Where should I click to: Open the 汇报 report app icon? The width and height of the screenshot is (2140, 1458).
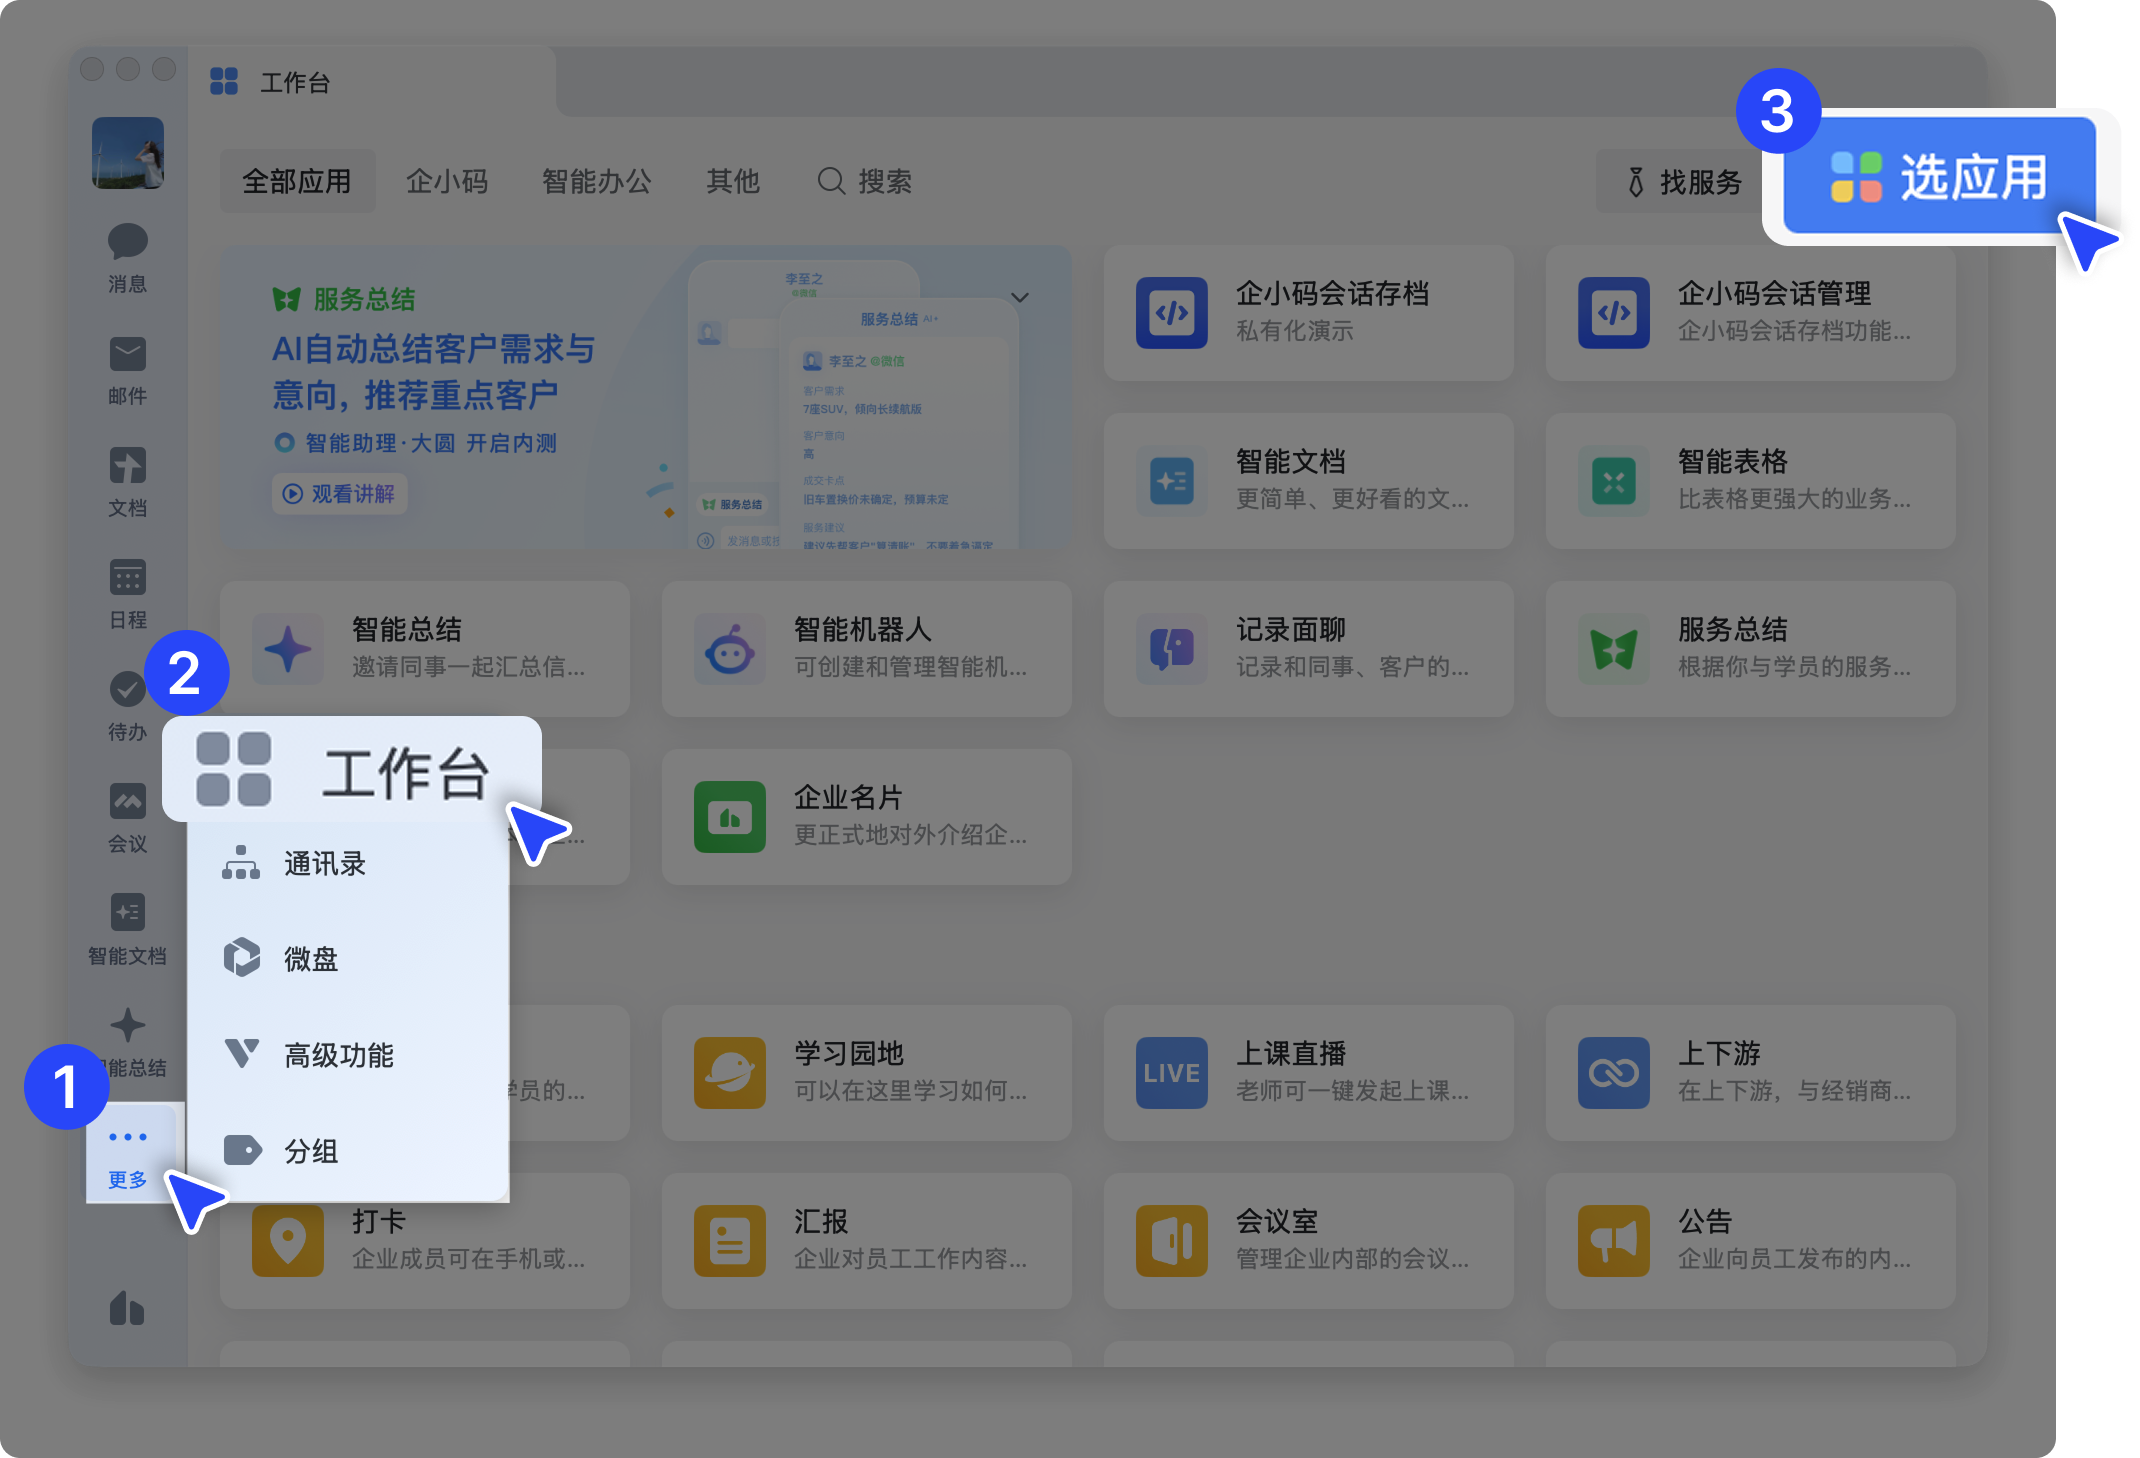point(730,1241)
